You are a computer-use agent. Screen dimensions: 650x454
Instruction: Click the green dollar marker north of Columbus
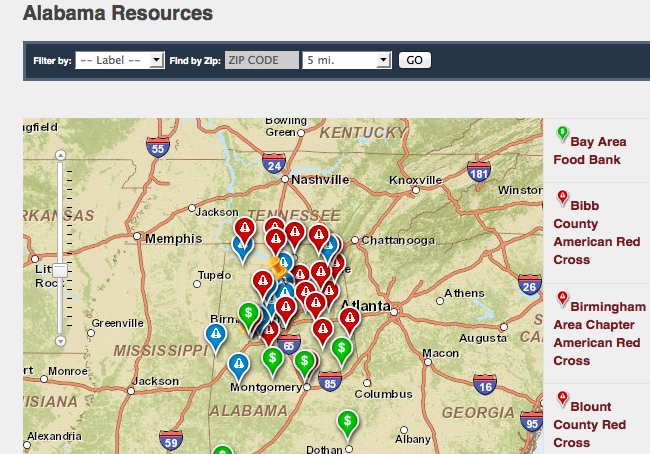coord(341,348)
